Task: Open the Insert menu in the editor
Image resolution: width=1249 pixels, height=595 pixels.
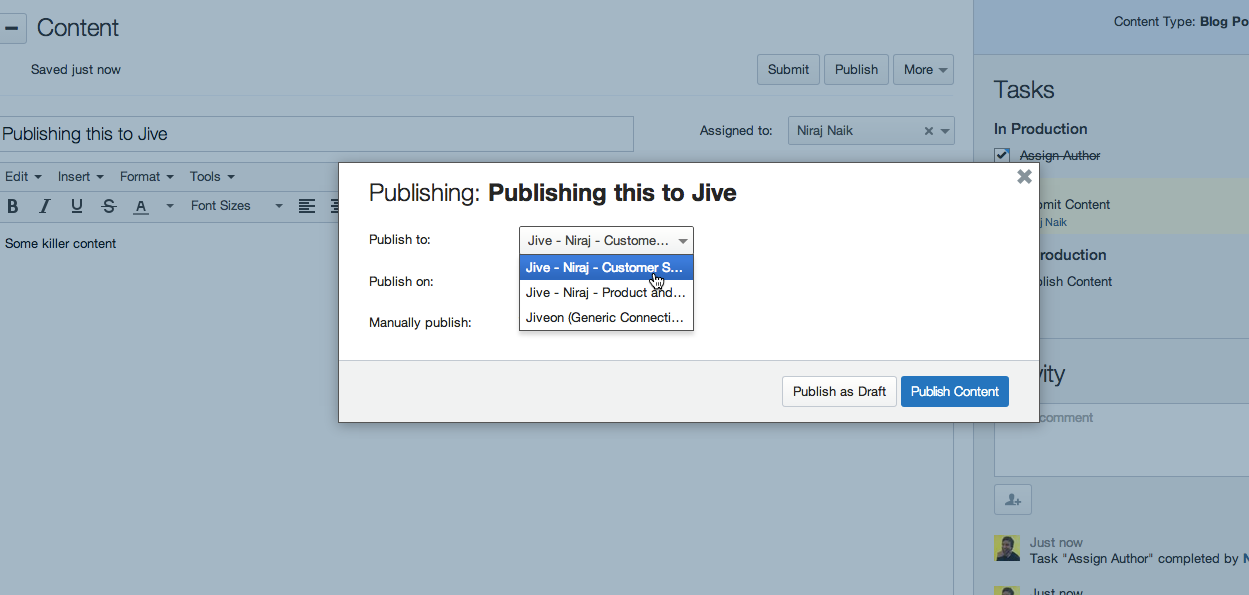Action: click(x=80, y=176)
